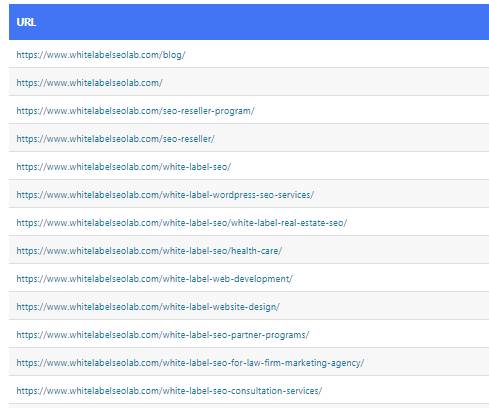
Task: Select the health-care row empty area
Action: pos(385,250)
